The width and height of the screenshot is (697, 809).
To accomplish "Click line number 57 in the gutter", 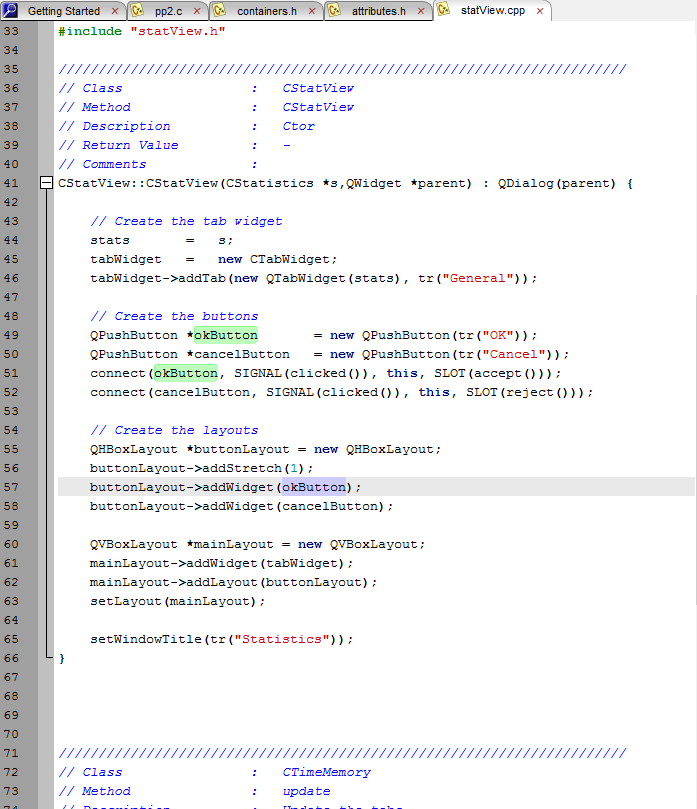I will point(12,487).
